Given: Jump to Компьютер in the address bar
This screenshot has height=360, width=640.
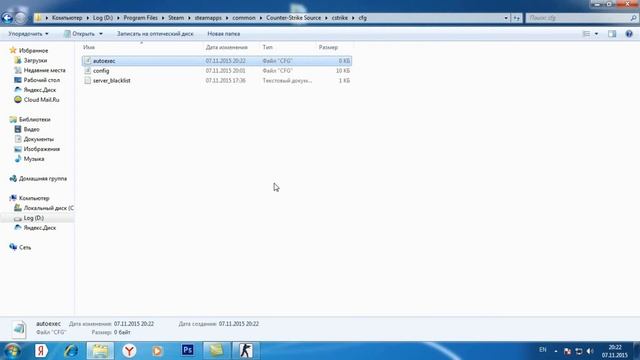Looking at the screenshot, I should tap(67, 18).
